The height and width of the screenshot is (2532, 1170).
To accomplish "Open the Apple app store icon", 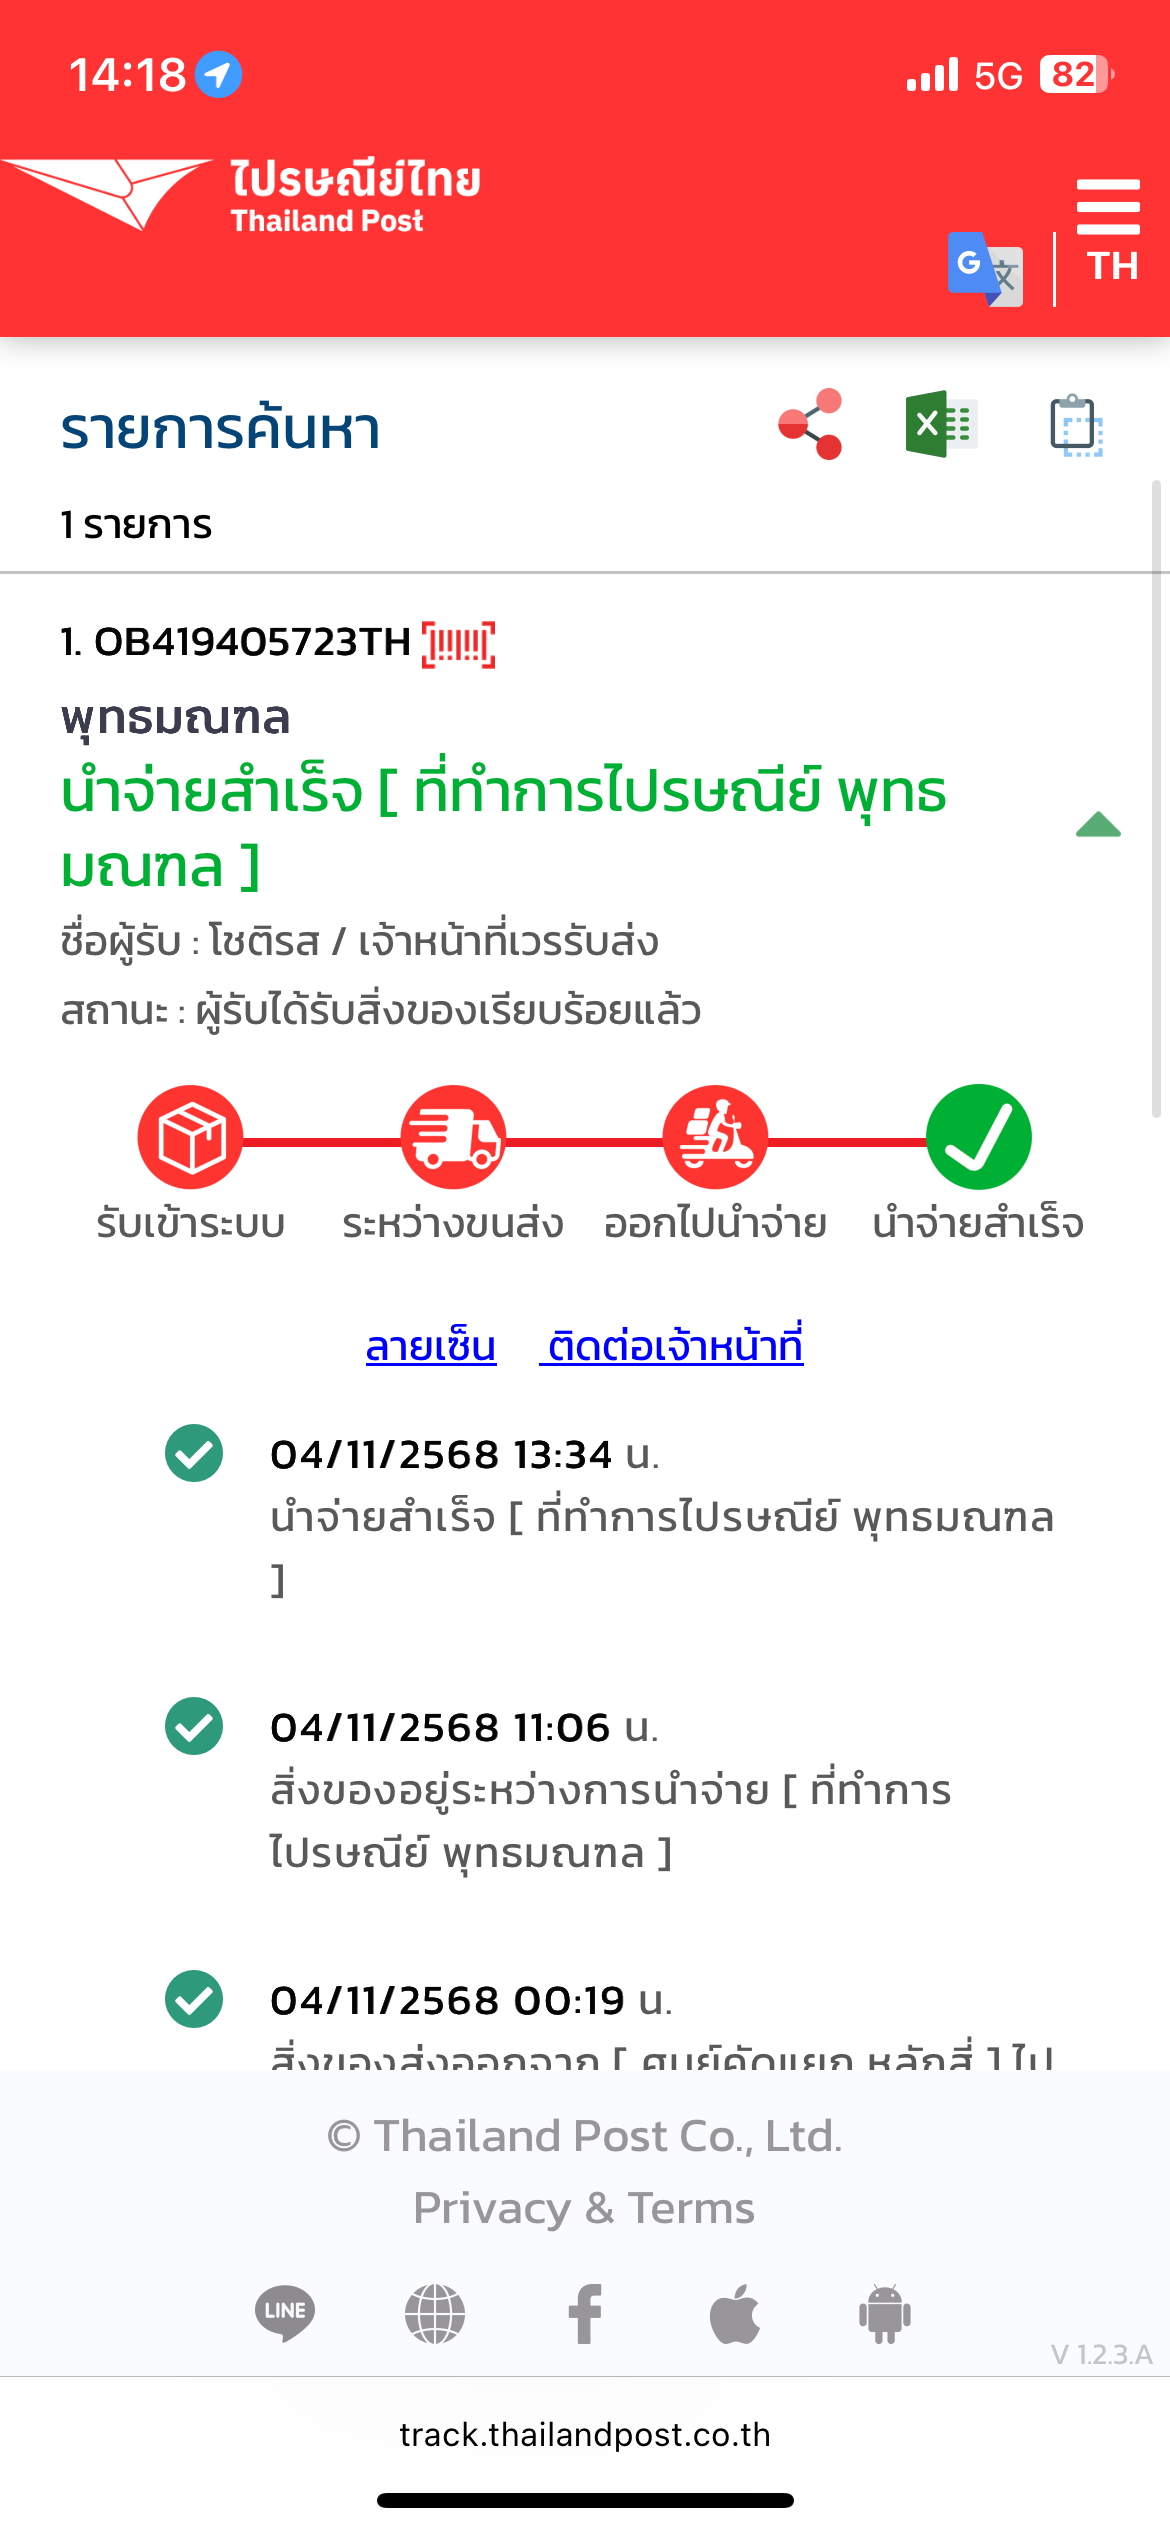I will tap(735, 2313).
